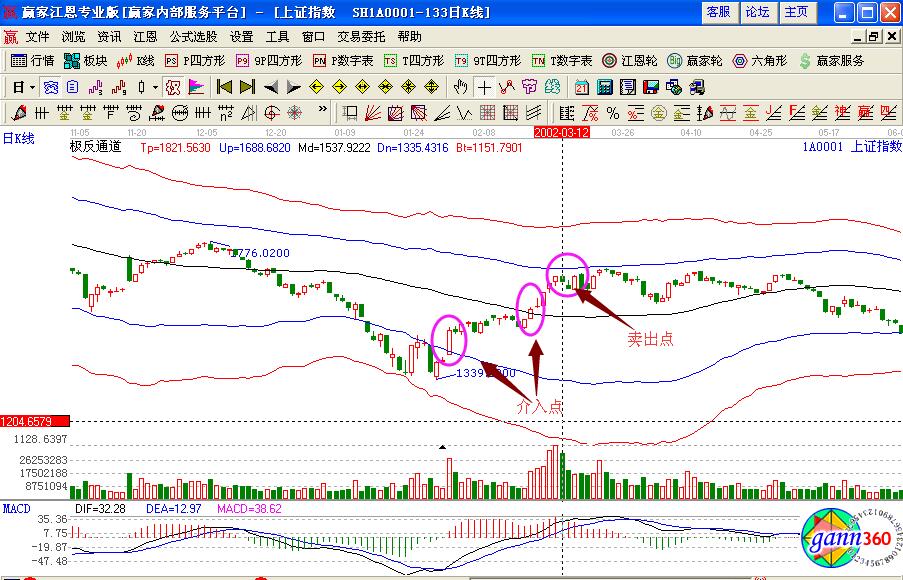The image size is (903, 580).
Task: Switch to K线 candlestick chart
Action: [x=136, y=61]
